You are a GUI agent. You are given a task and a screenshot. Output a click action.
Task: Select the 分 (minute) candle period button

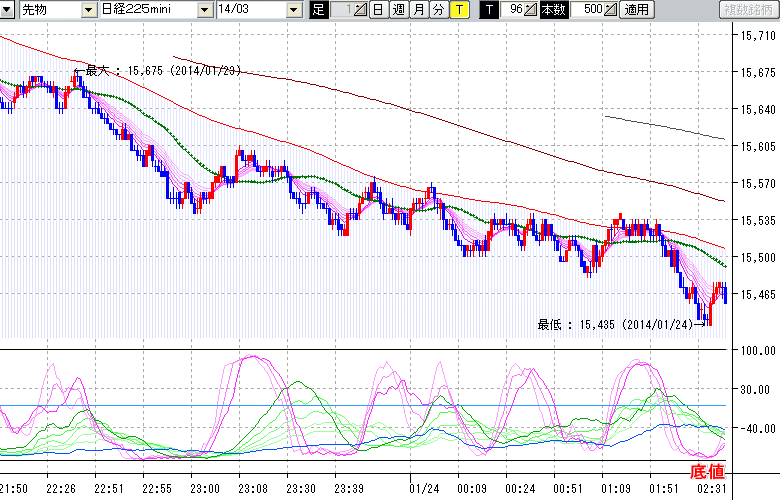click(x=437, y=10)
